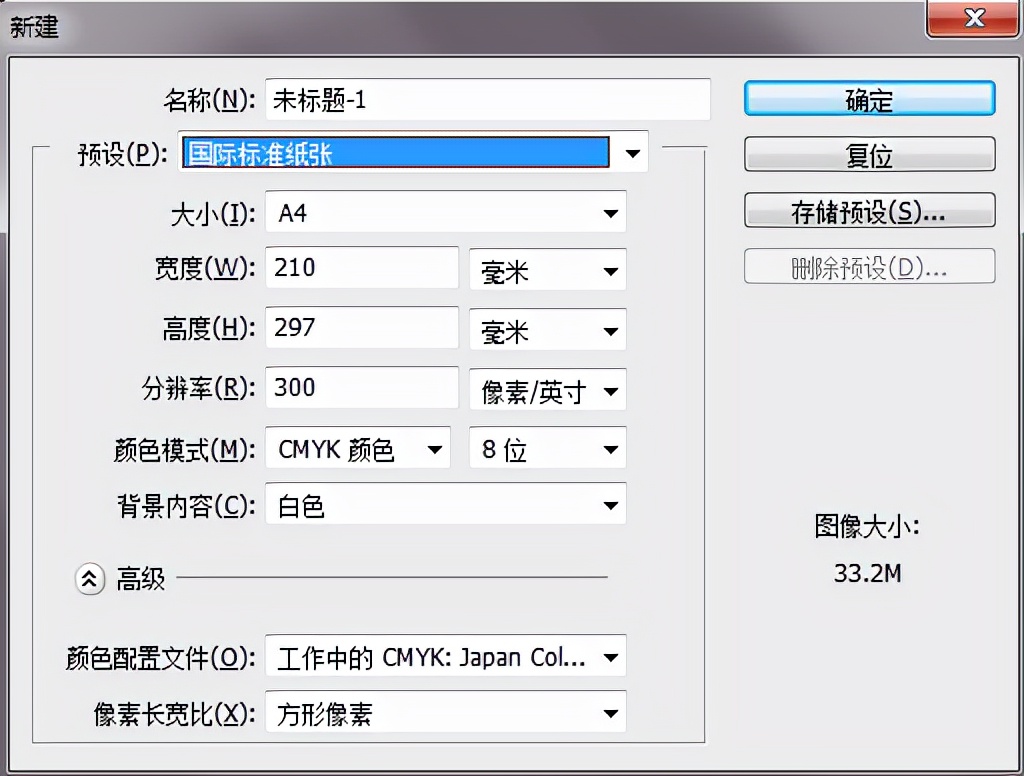This screenshot has width=1024, height=776.
Task: Open the 背景内容 白色 dropdown
Action: coord(446,504)
